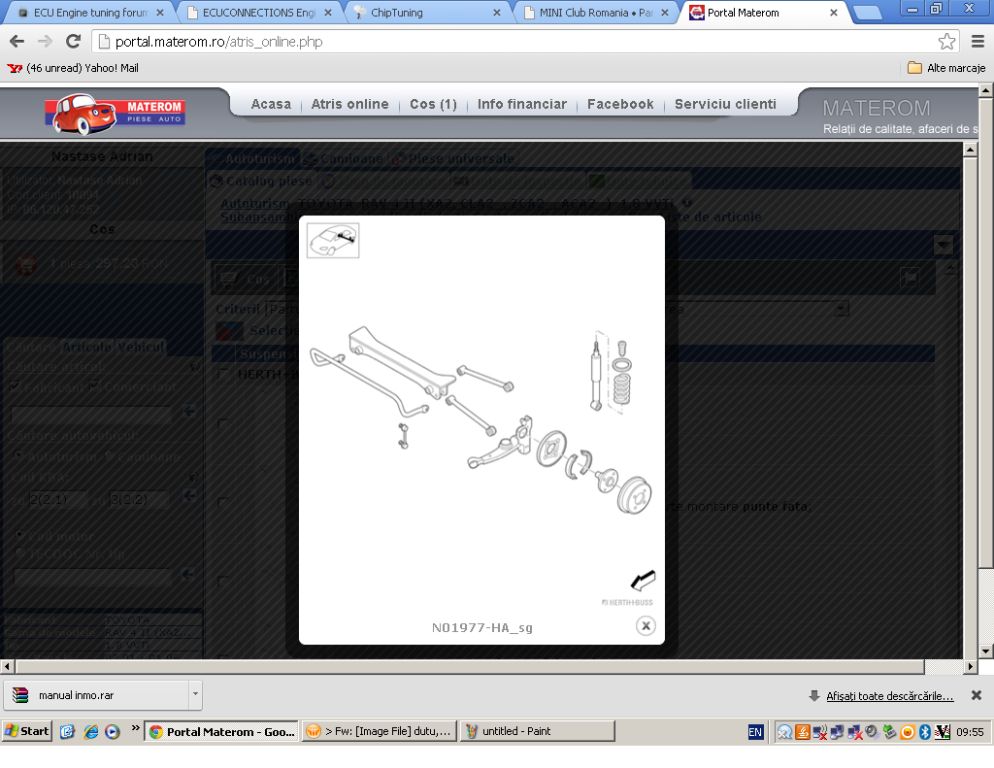Expand manual inmo.rar download options arrow
The image size is (994, 768).
pos(195,695)
